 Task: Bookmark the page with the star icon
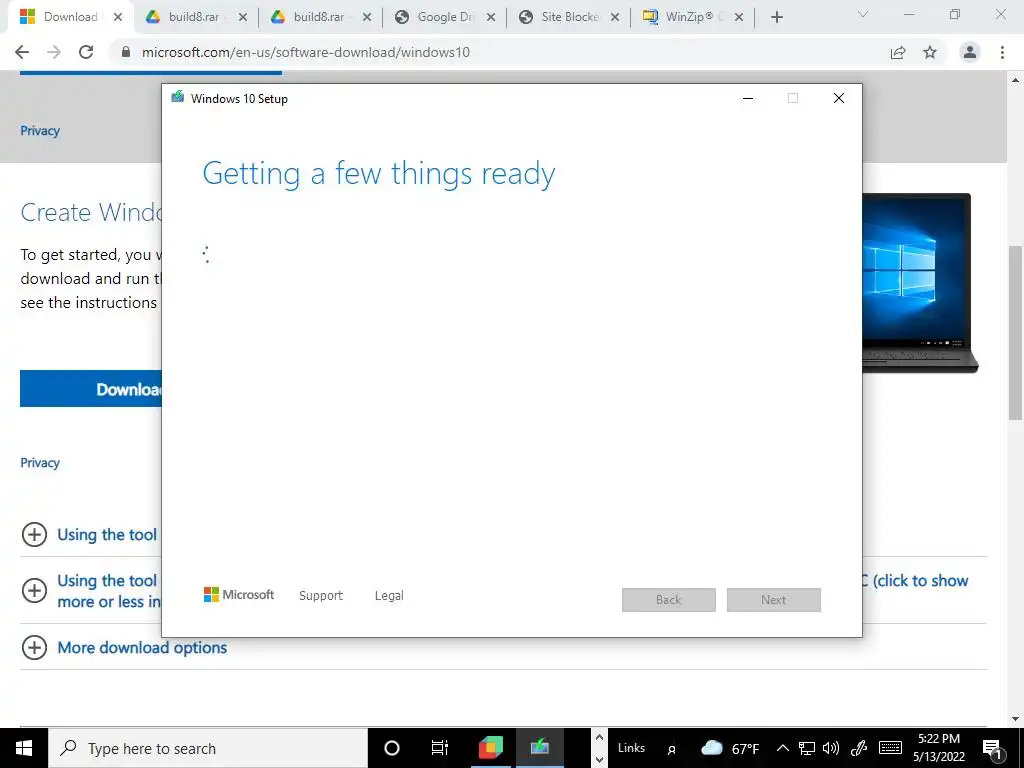coord(930,52)
